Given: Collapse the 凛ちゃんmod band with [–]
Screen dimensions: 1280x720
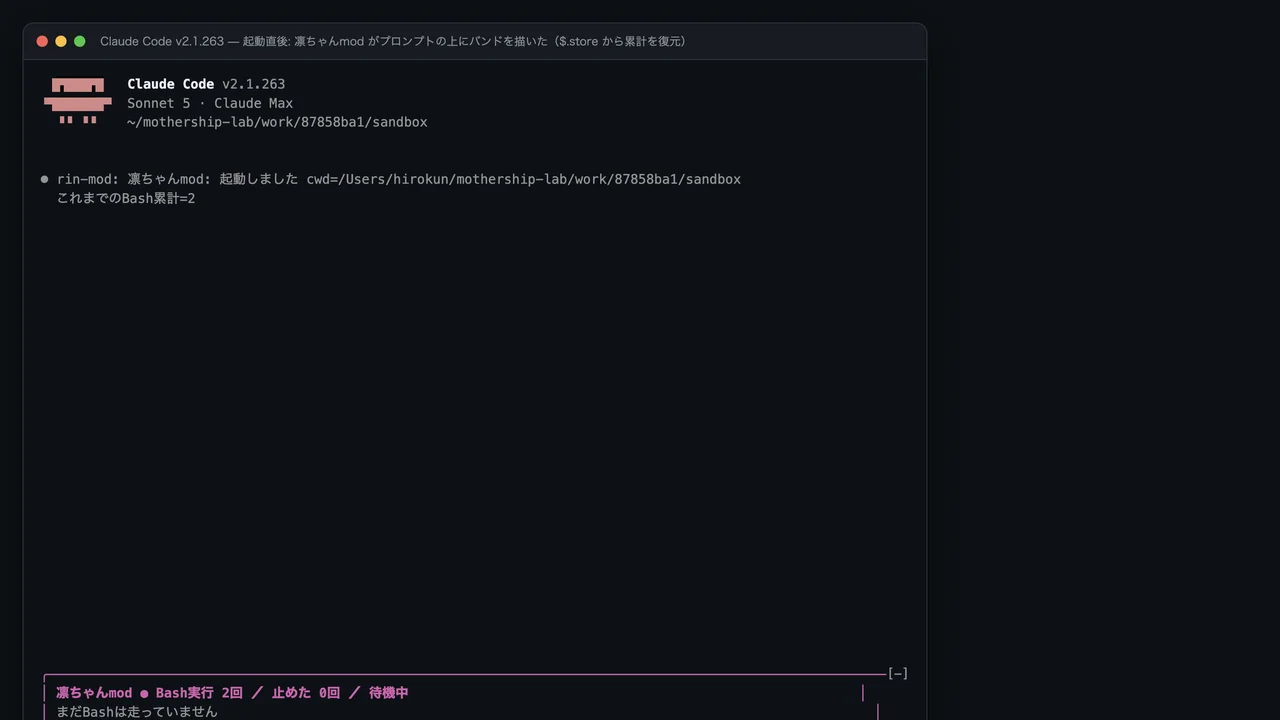Looking at the screenshot, I should [898, 674].
